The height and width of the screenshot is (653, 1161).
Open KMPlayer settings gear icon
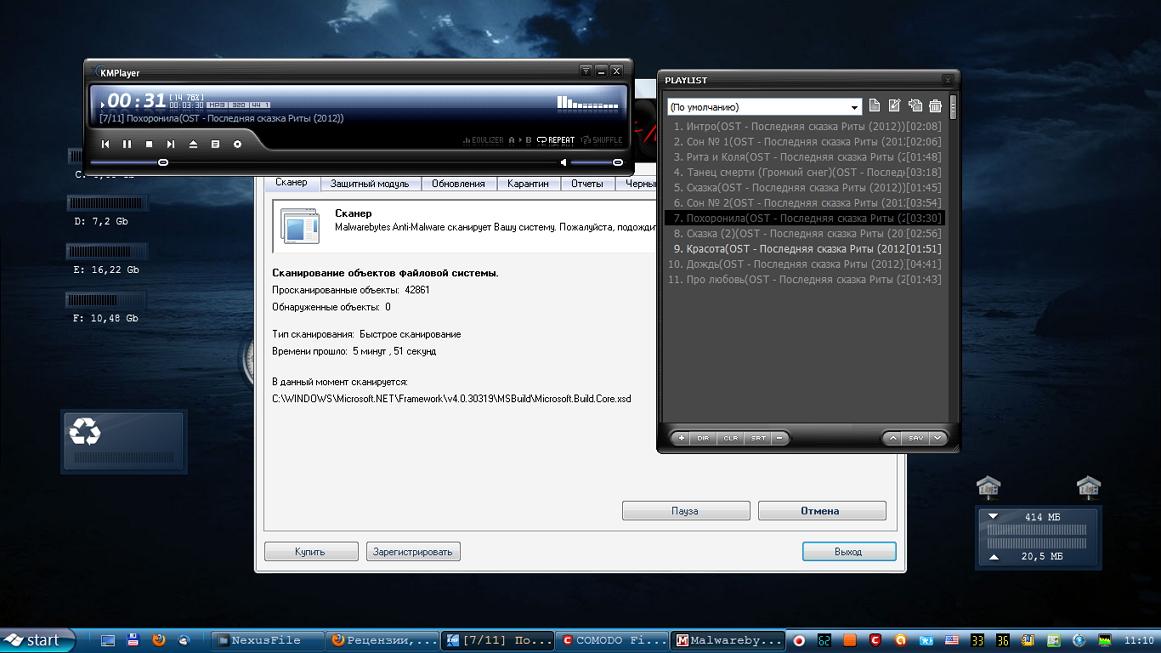(237, 145)
